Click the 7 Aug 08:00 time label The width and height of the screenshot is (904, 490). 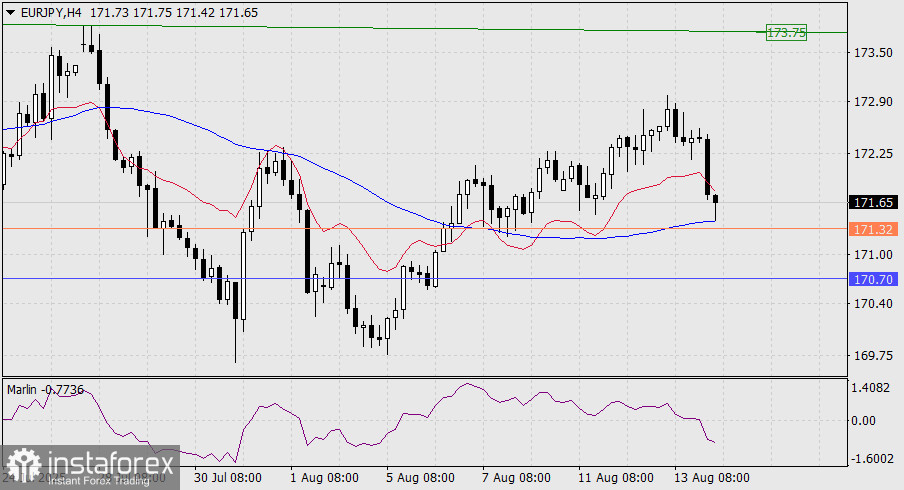click(517, 478)
